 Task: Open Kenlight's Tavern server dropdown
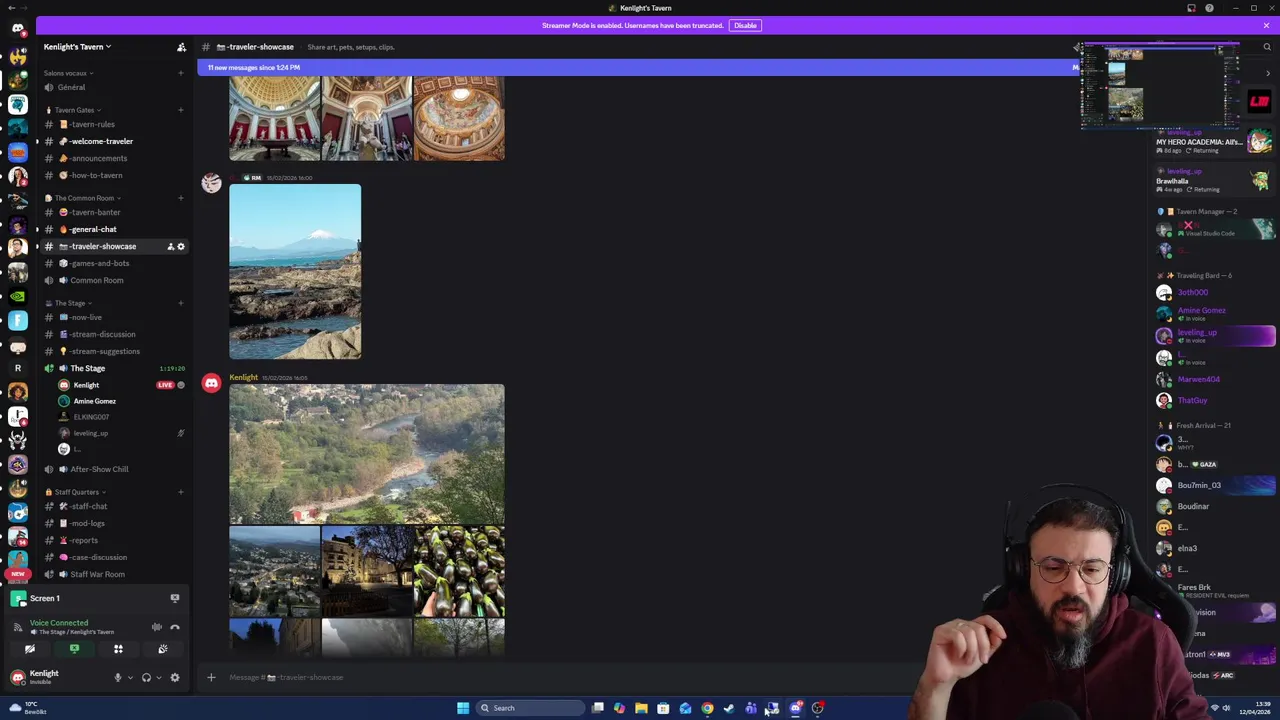(77, 47)
